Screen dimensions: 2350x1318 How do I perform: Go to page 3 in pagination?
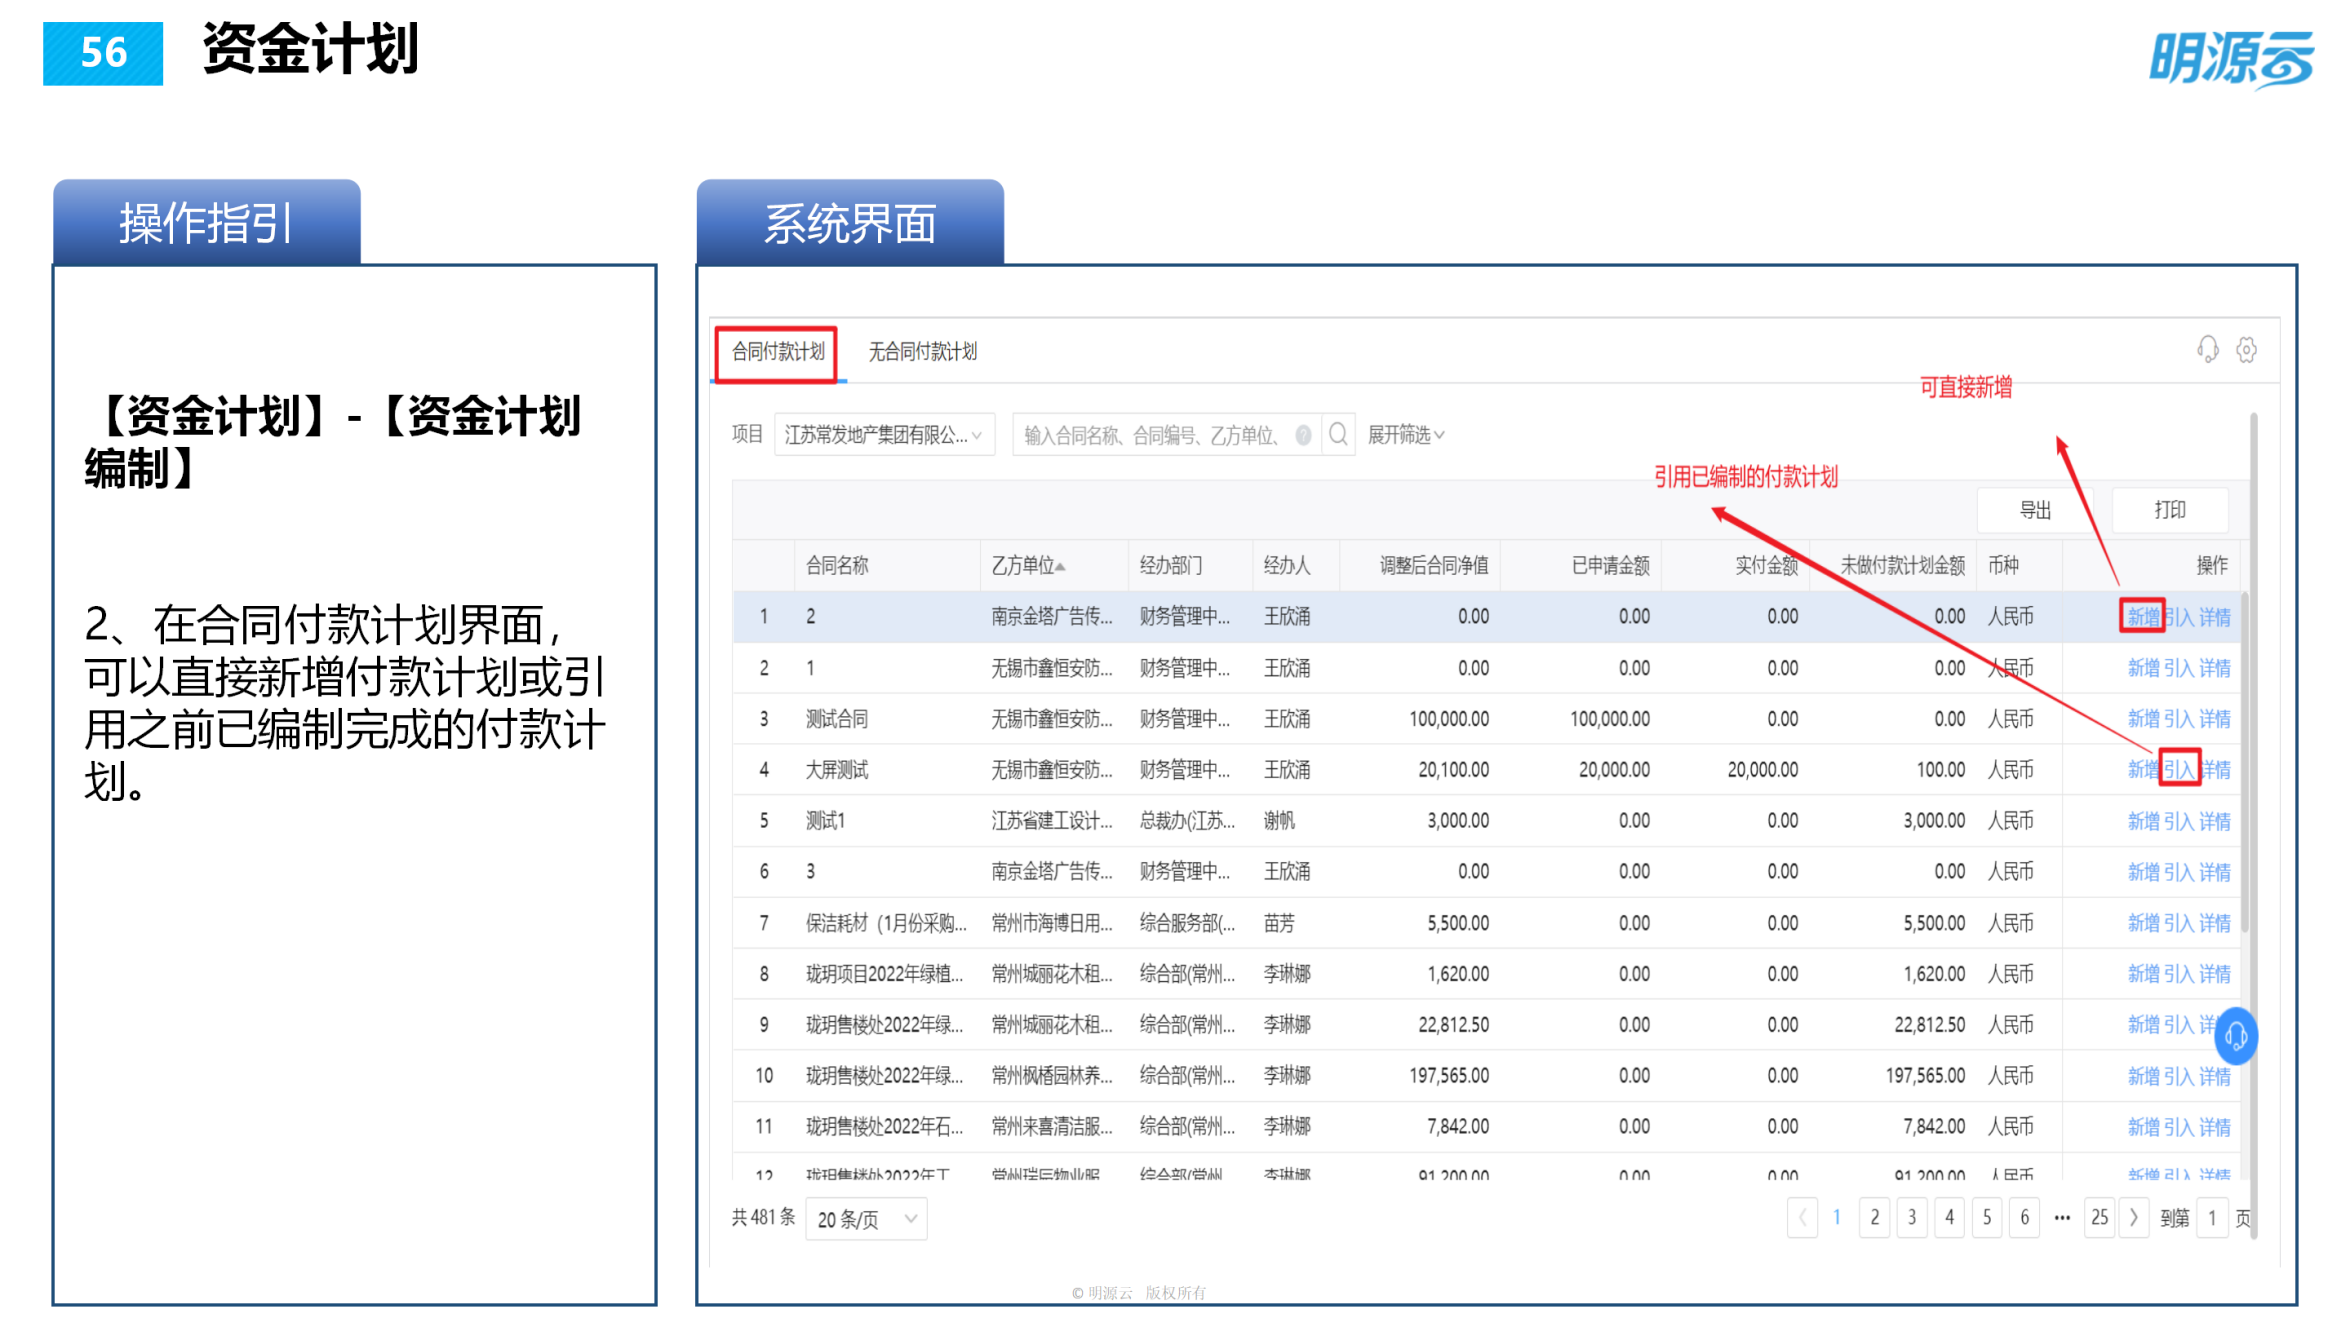tap(1912, 1217)
